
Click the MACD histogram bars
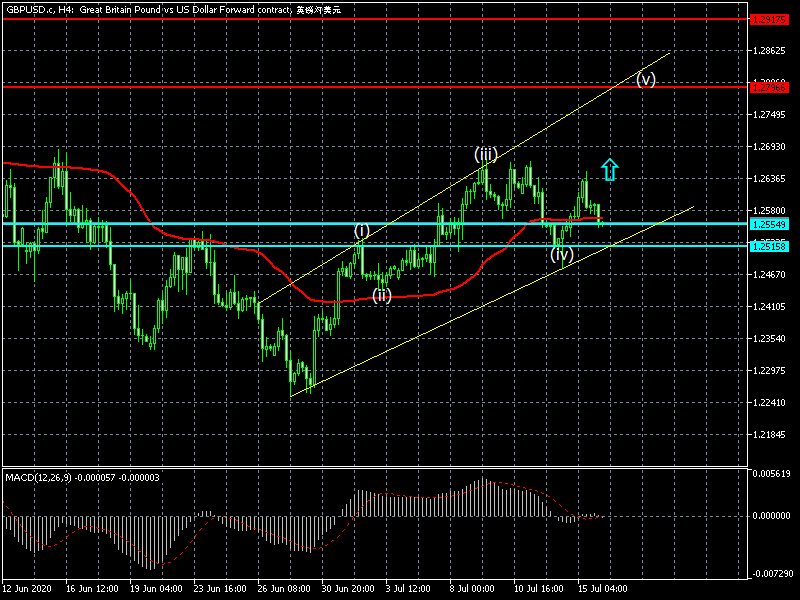coord(480,500)
